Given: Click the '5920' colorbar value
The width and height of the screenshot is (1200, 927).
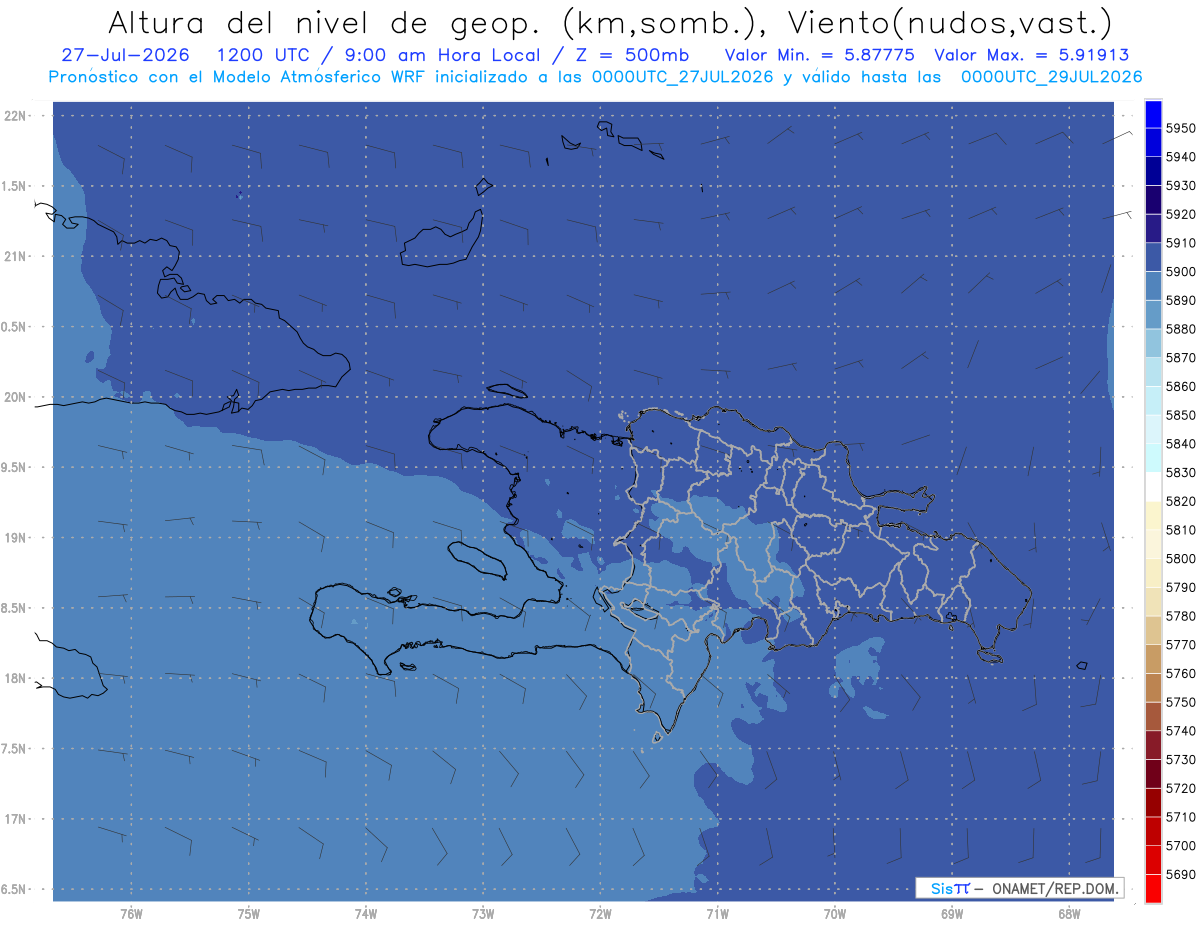Looking at the screenshot, I should point(1181,214).
